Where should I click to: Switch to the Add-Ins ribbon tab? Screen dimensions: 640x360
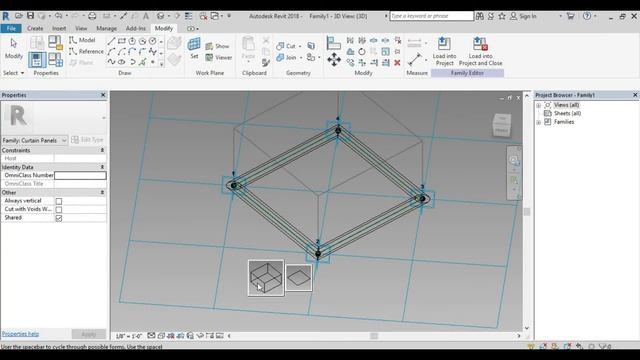136,29
